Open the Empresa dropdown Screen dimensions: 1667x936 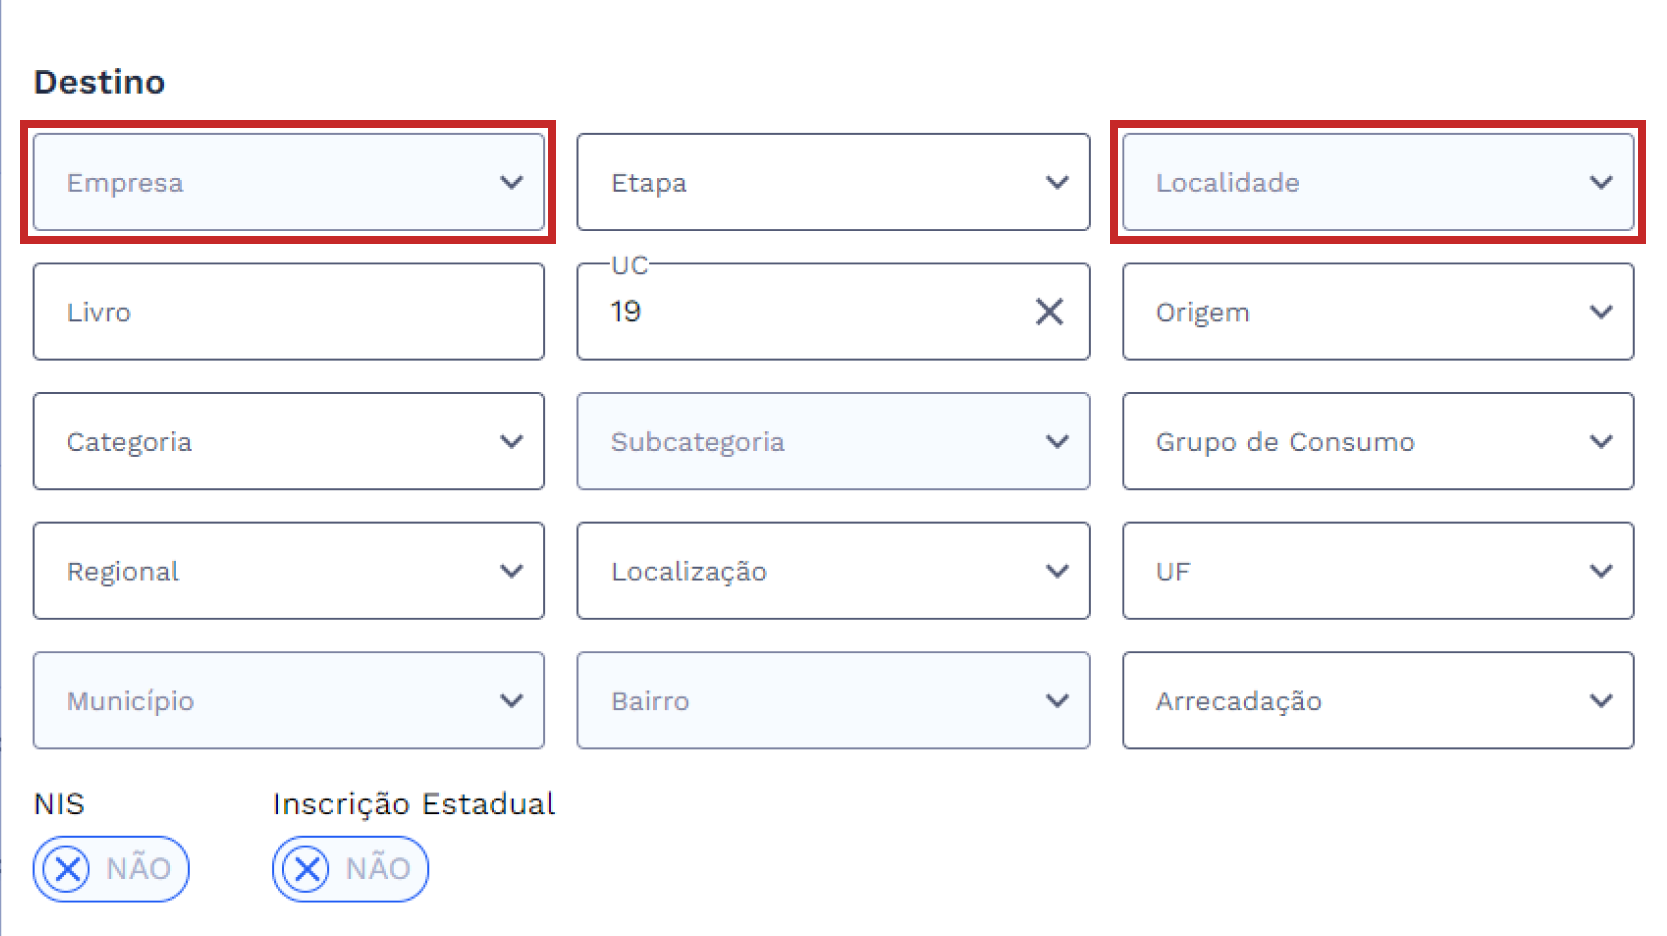point(288,182)
